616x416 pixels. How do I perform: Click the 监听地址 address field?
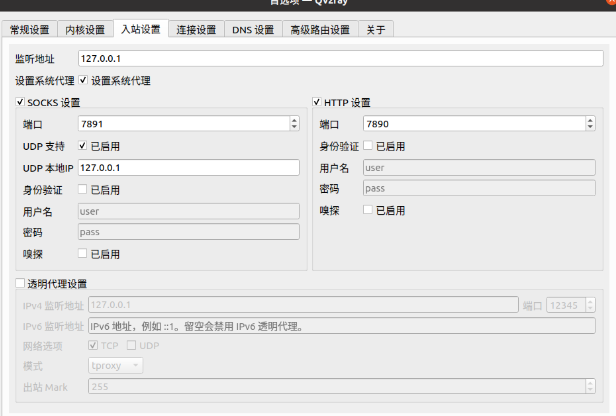pyautogui.click(x=340, y=59)
